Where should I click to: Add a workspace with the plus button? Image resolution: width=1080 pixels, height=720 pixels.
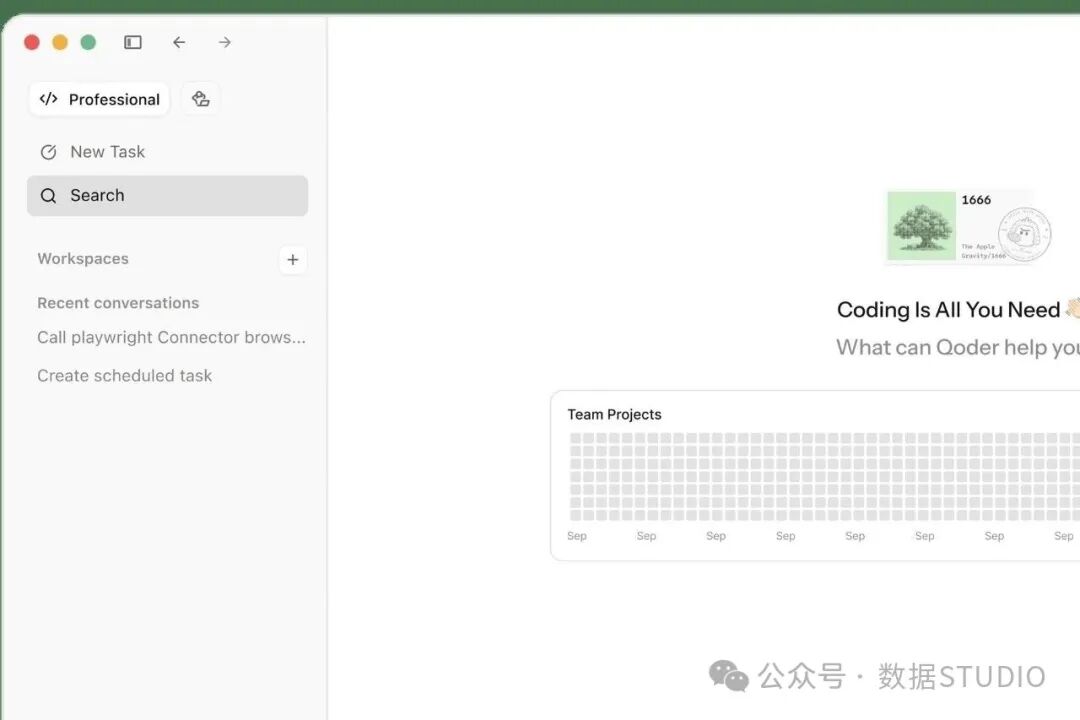[293, 259]
